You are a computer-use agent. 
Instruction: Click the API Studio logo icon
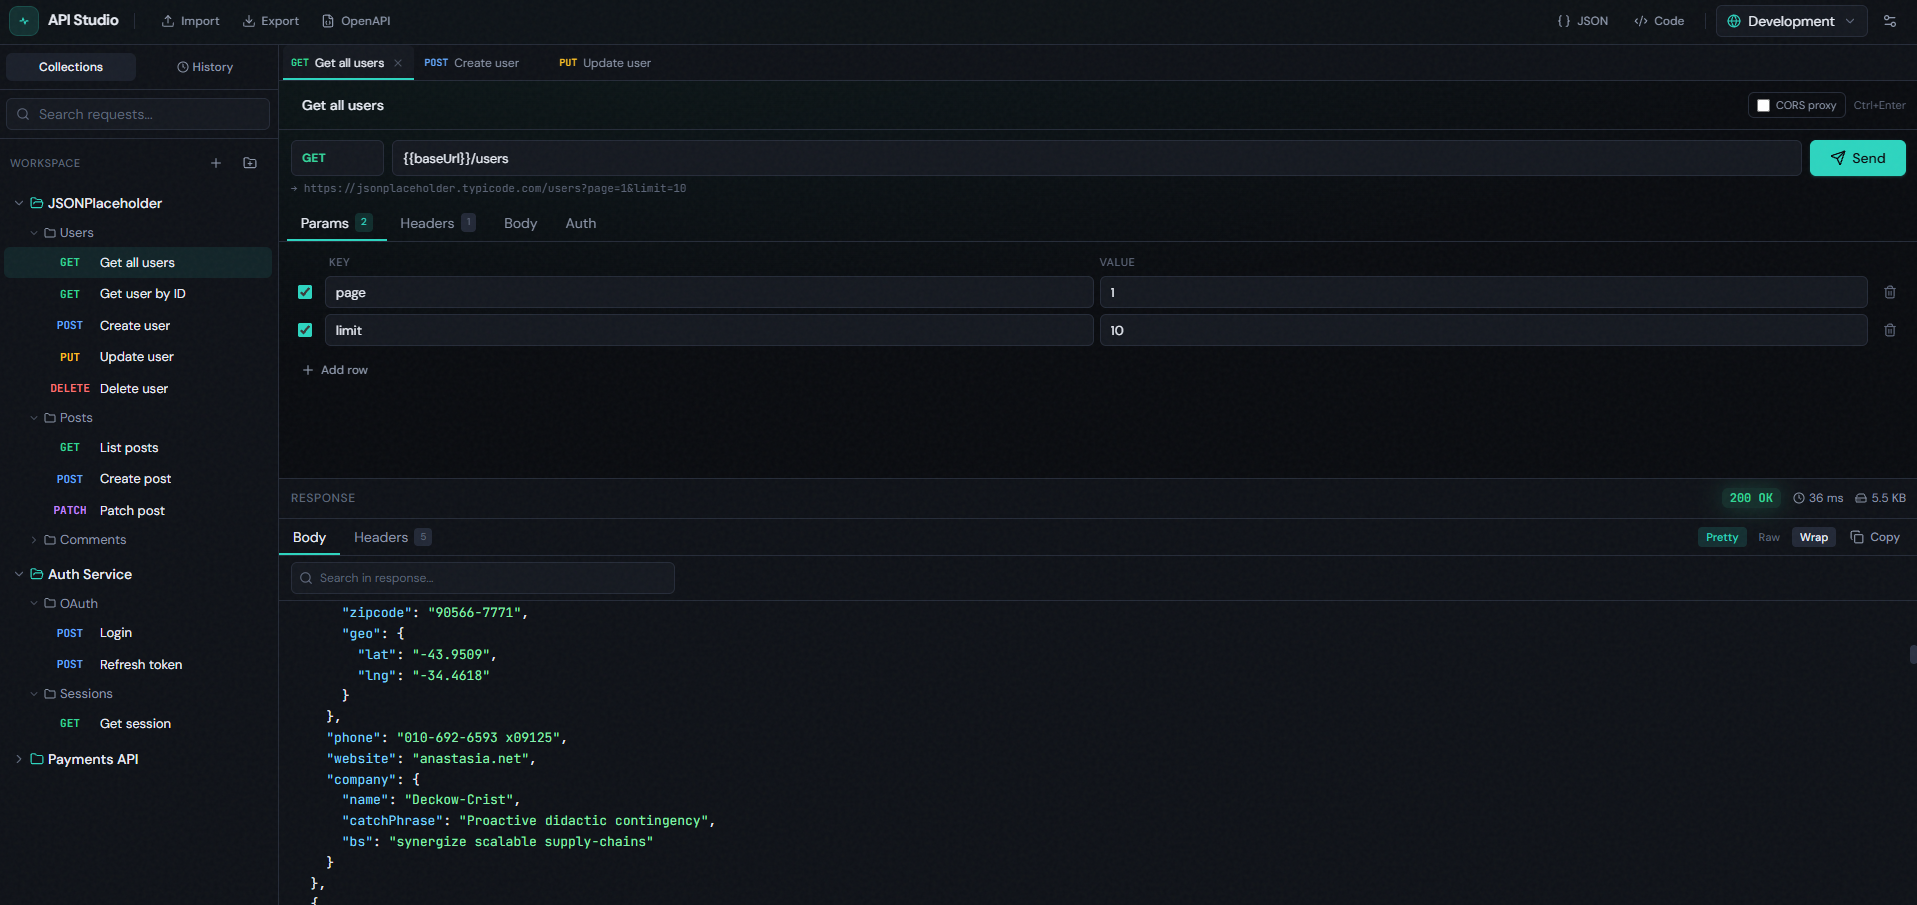24,20
